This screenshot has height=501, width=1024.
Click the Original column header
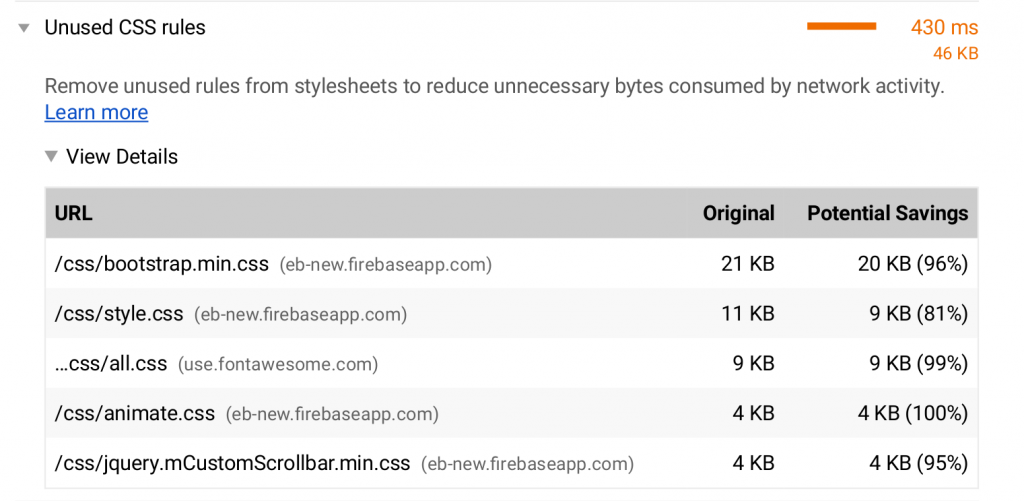738,213
